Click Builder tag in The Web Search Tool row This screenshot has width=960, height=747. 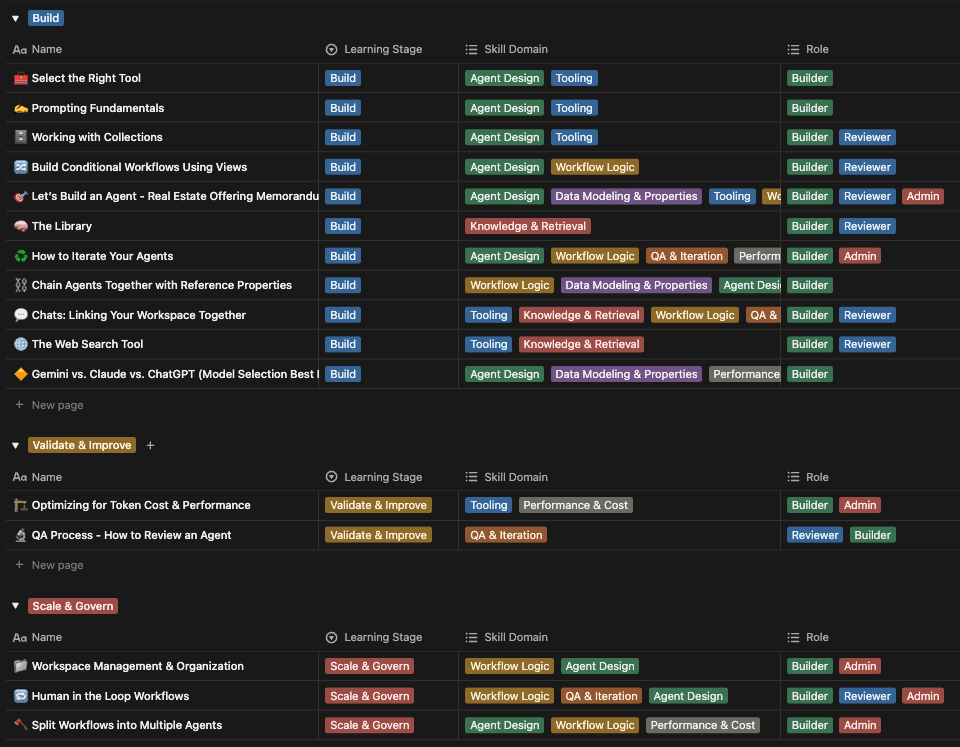[809, 344]
